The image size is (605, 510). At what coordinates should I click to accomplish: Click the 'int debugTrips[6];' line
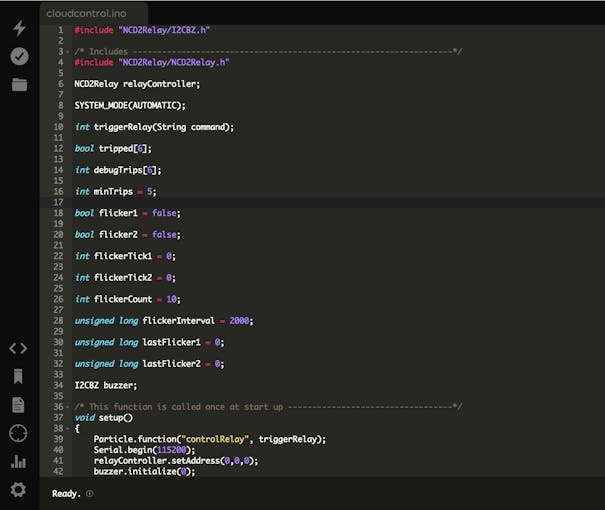[x=118, y=170]
